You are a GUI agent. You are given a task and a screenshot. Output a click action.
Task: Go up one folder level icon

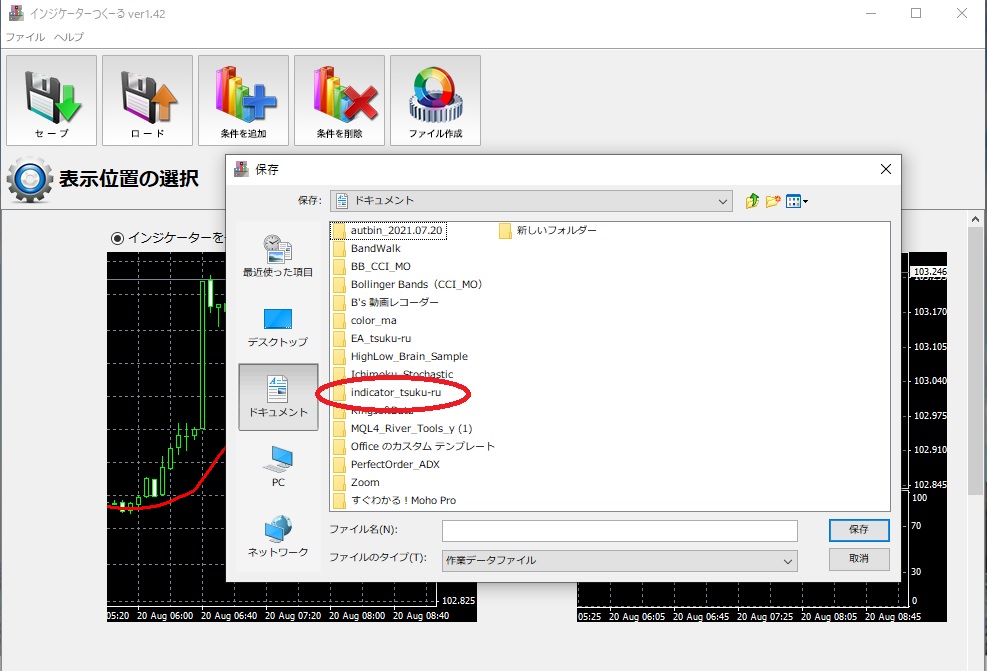[x=753, y=201]
